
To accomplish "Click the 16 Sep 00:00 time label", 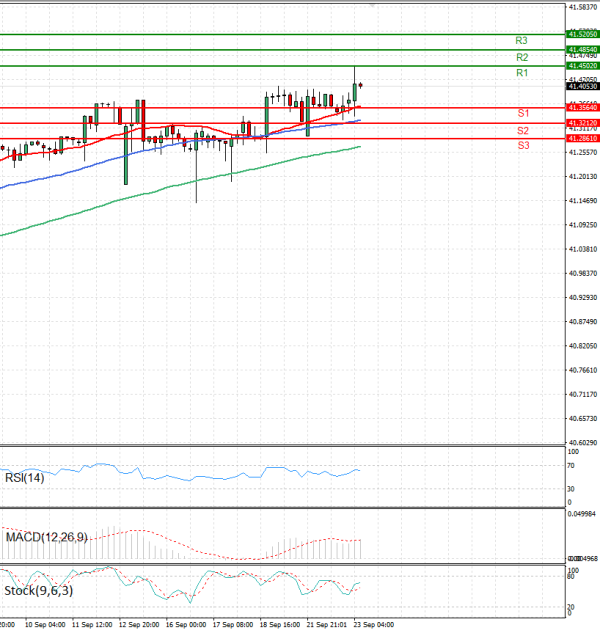I will click(186, 625).
